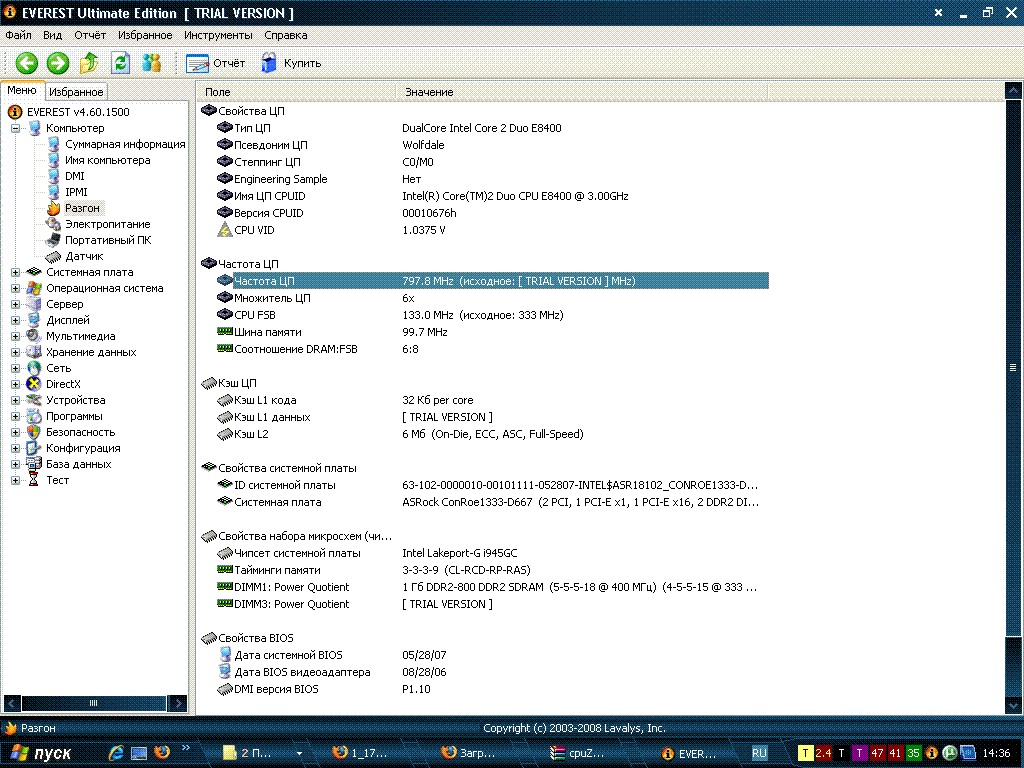The image size is (1024, 768).
Task: Click the Тест hourglass tree icon
Action: tap(33, 480)
